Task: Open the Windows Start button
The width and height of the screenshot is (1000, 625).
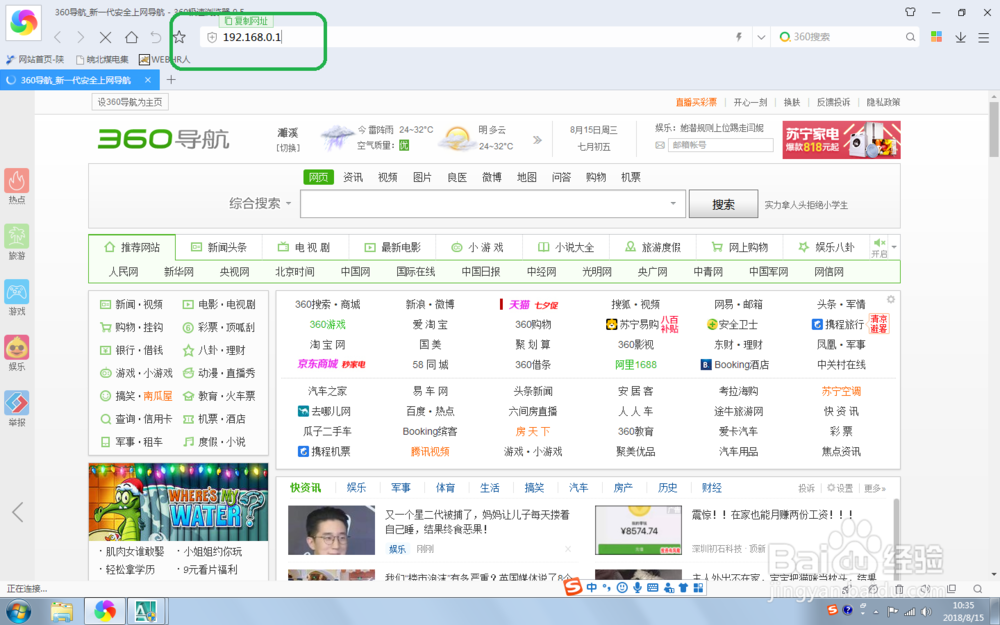Action: pos(18,611)
